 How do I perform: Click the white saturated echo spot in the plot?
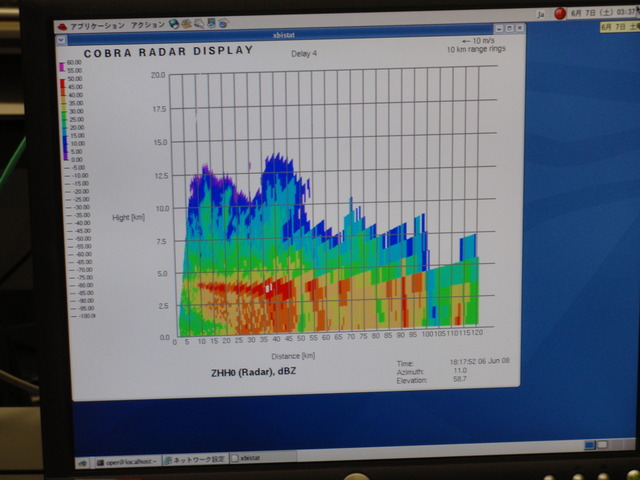269,287
